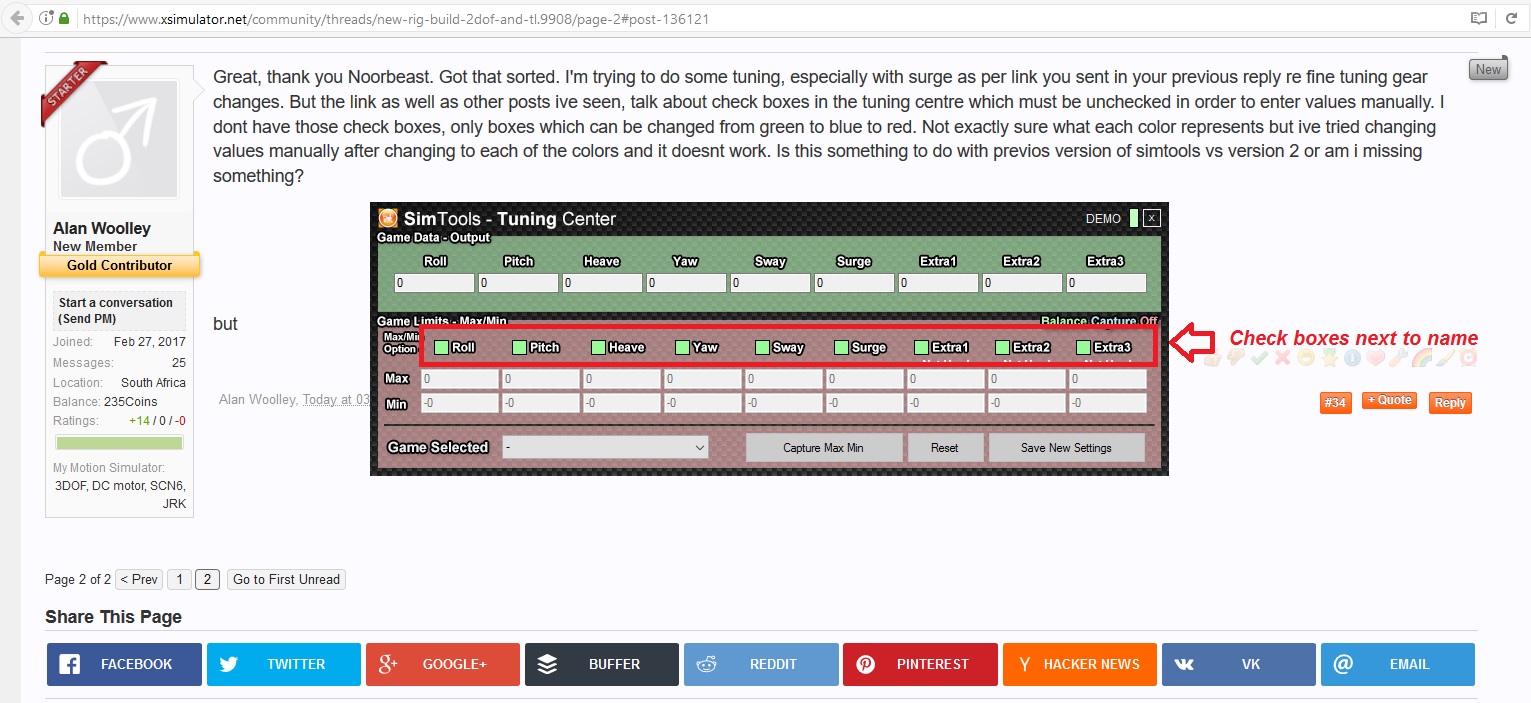The height and width of the screenshot is (703, 1531).
Task: Toggle the Heave checkbox in Tuning Center
Action: click(598, 347)
